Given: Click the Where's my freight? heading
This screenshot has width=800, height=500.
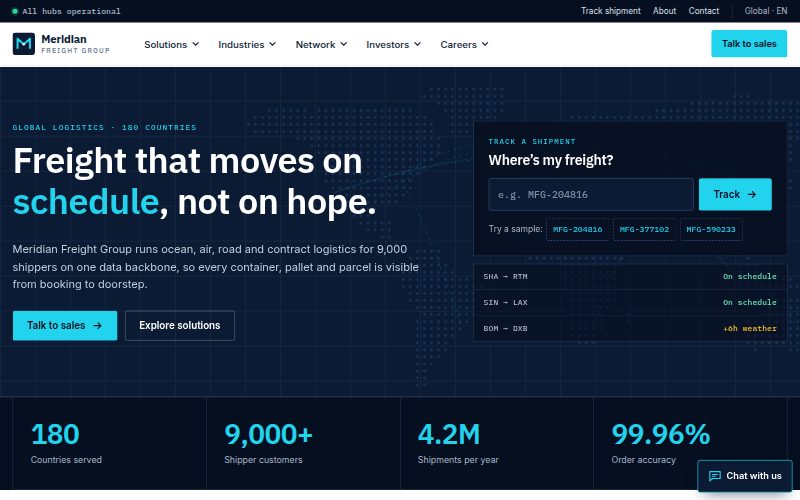Looking at the screenshot, I should (551, 160).
